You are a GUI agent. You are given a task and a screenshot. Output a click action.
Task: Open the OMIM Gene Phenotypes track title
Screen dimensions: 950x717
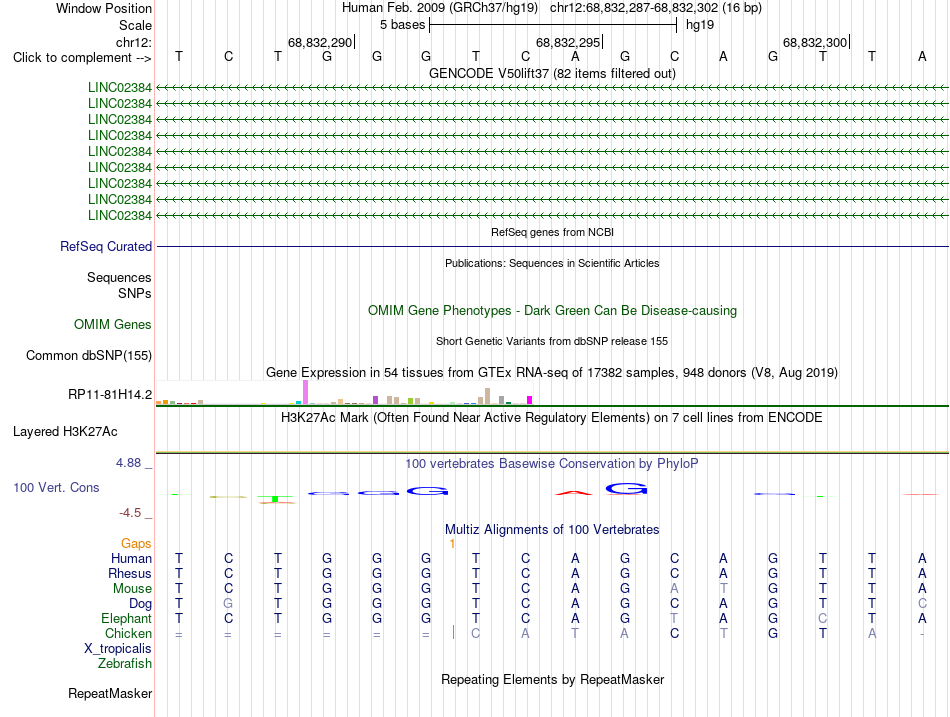click(x=552, y=310)
